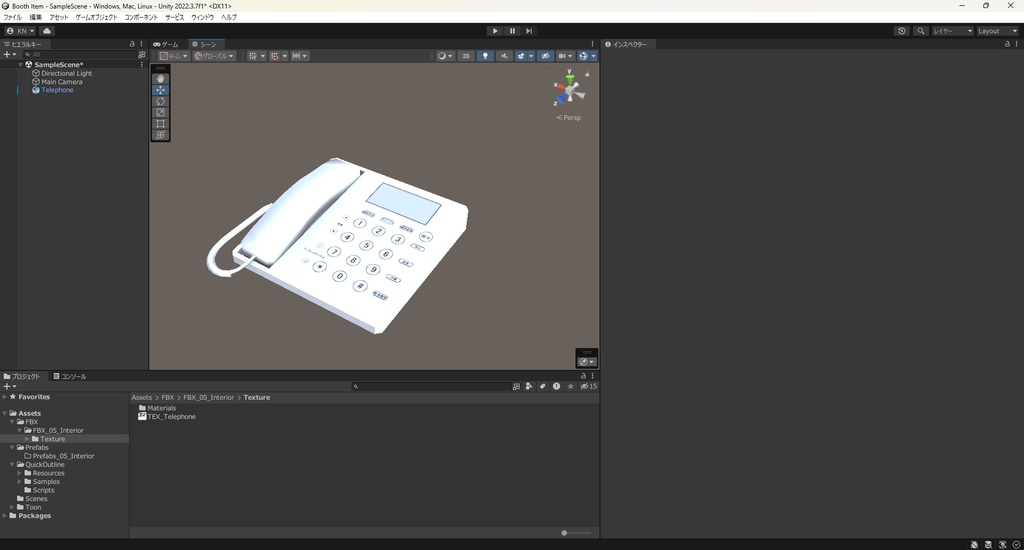
Task: Open the draw mode shading dropdown
Action: point(445,56)
